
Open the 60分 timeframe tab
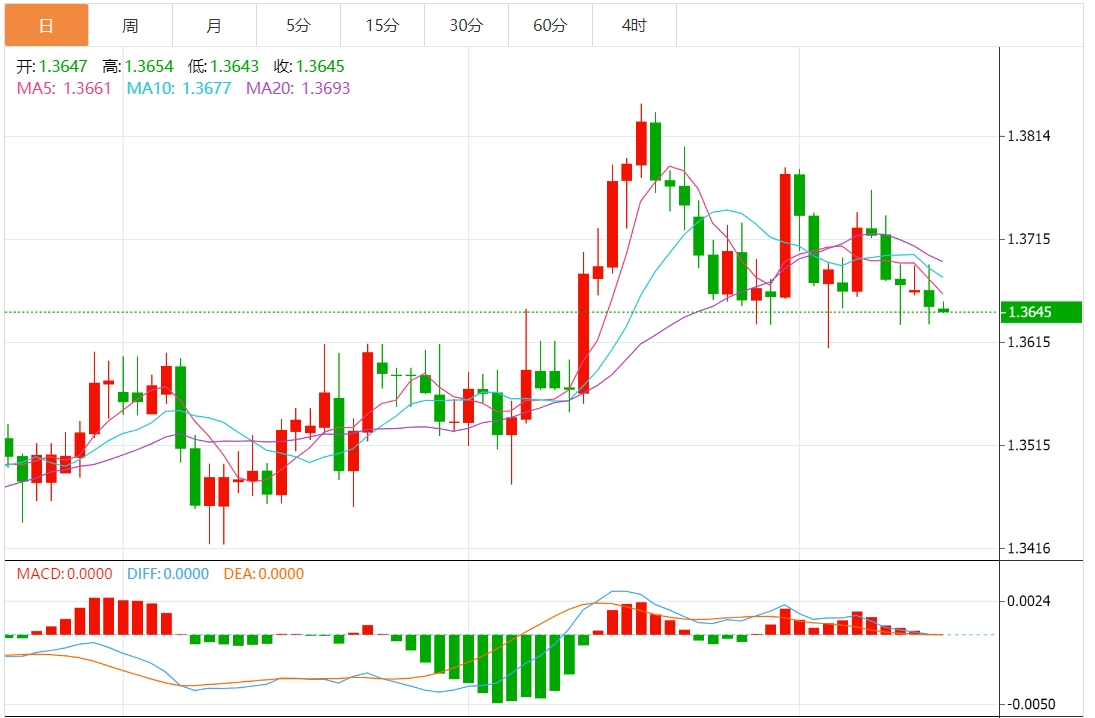(550, 25)
